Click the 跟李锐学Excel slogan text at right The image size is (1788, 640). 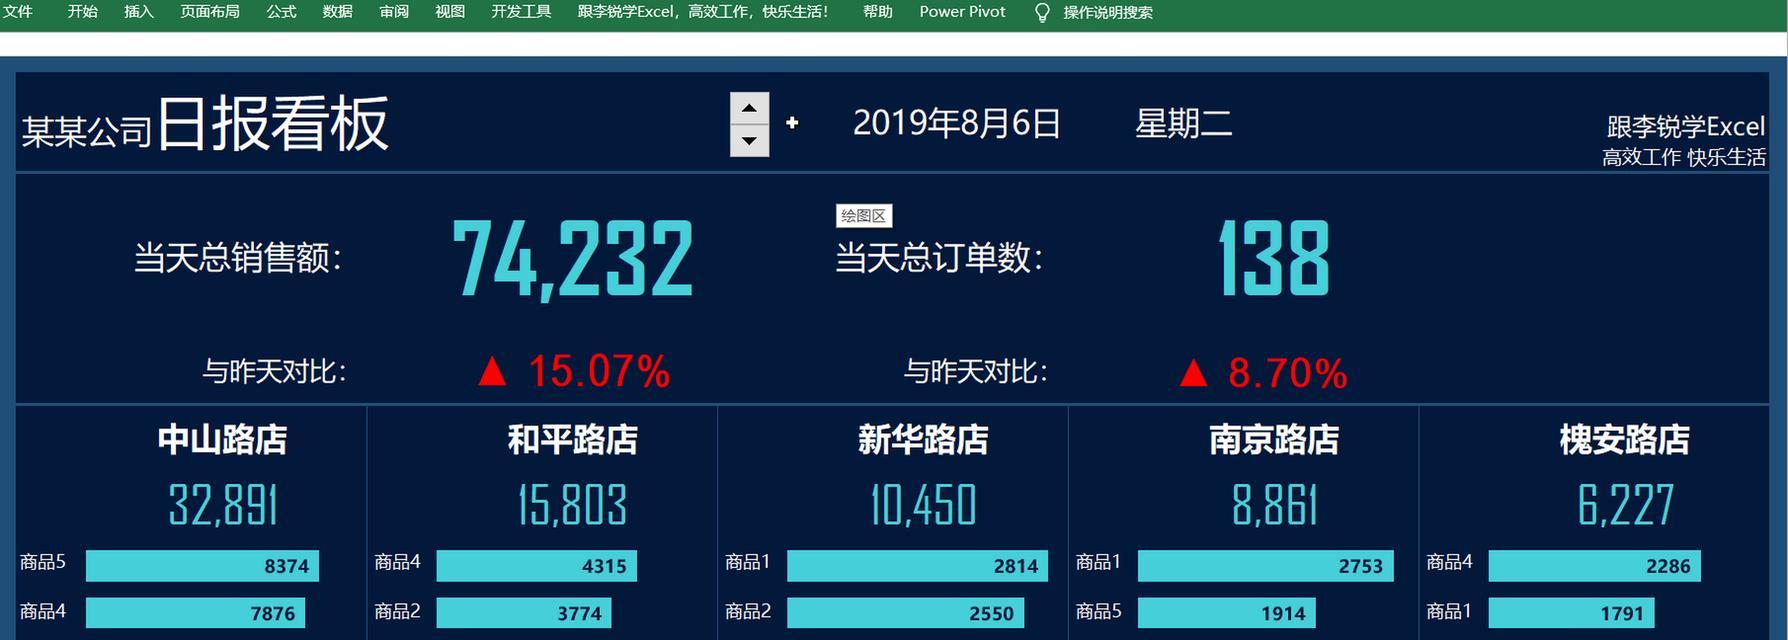pyautogui.click(x=1686, y=127)
